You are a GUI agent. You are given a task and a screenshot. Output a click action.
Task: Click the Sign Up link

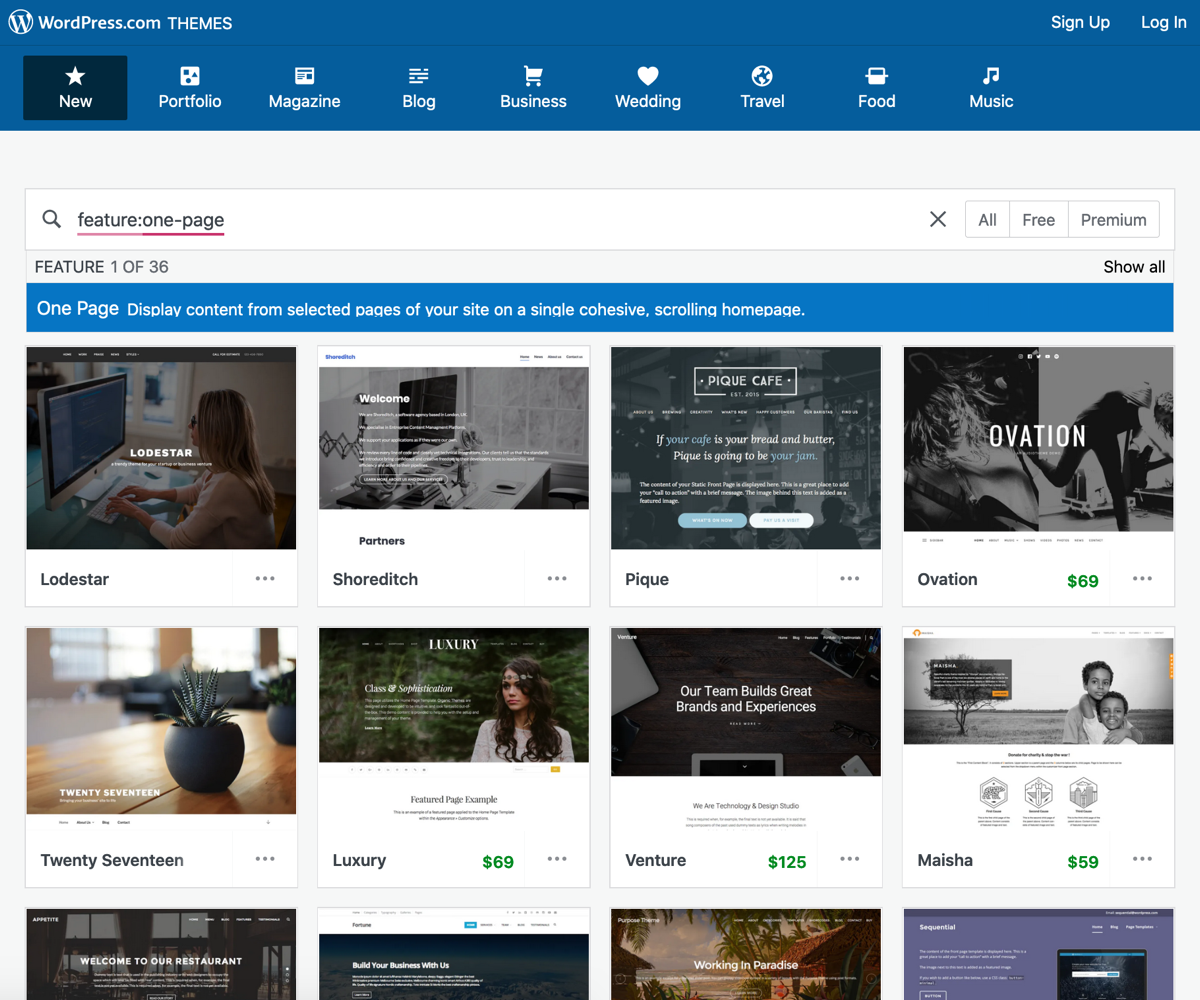click(x=1080, y=22)
